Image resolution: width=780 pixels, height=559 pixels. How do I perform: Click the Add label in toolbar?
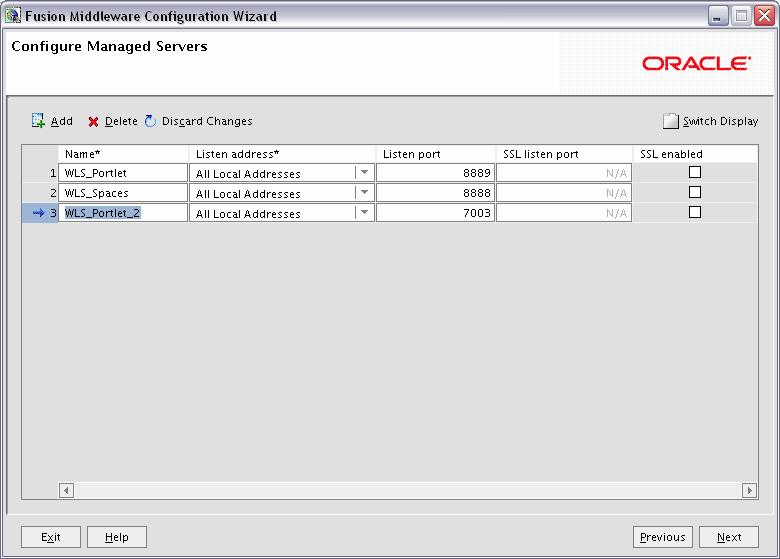62,121
